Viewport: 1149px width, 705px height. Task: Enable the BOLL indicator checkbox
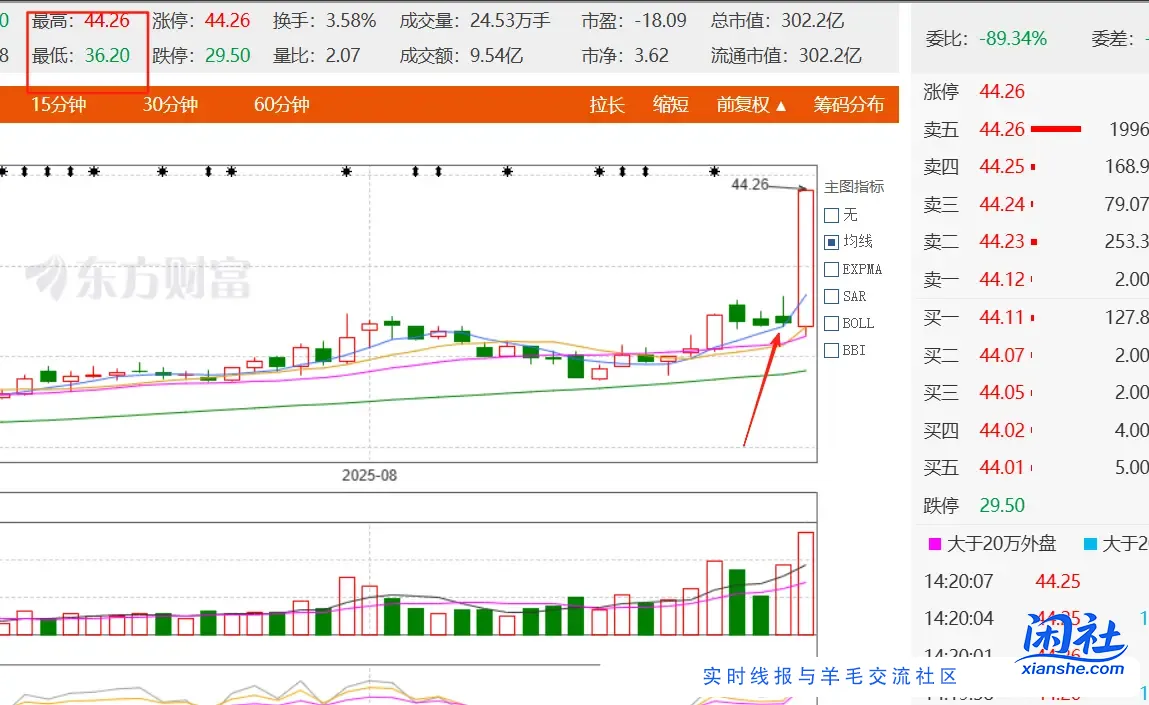pyautogui.click(x=831, y=323)
